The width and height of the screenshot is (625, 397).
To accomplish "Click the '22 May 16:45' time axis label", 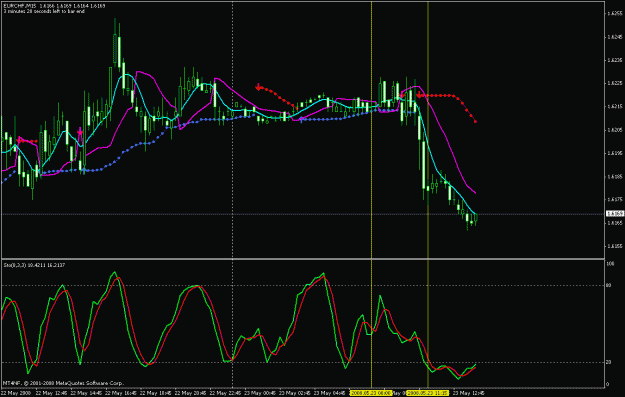I will tap(120, 393).
